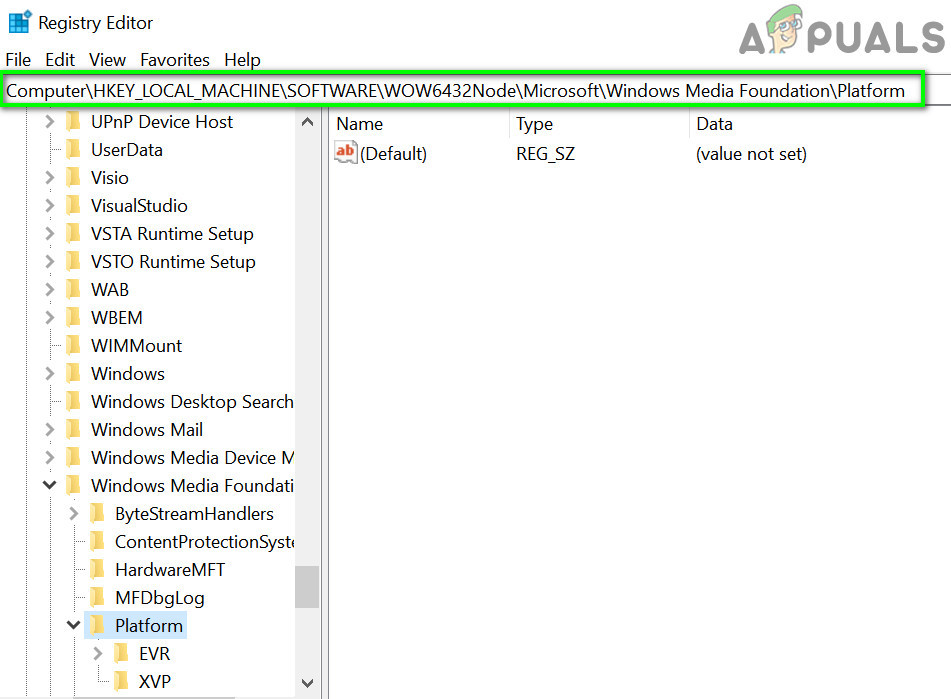Select the WAB folder icon
This screenshot has height=699, width=951.
73,289
